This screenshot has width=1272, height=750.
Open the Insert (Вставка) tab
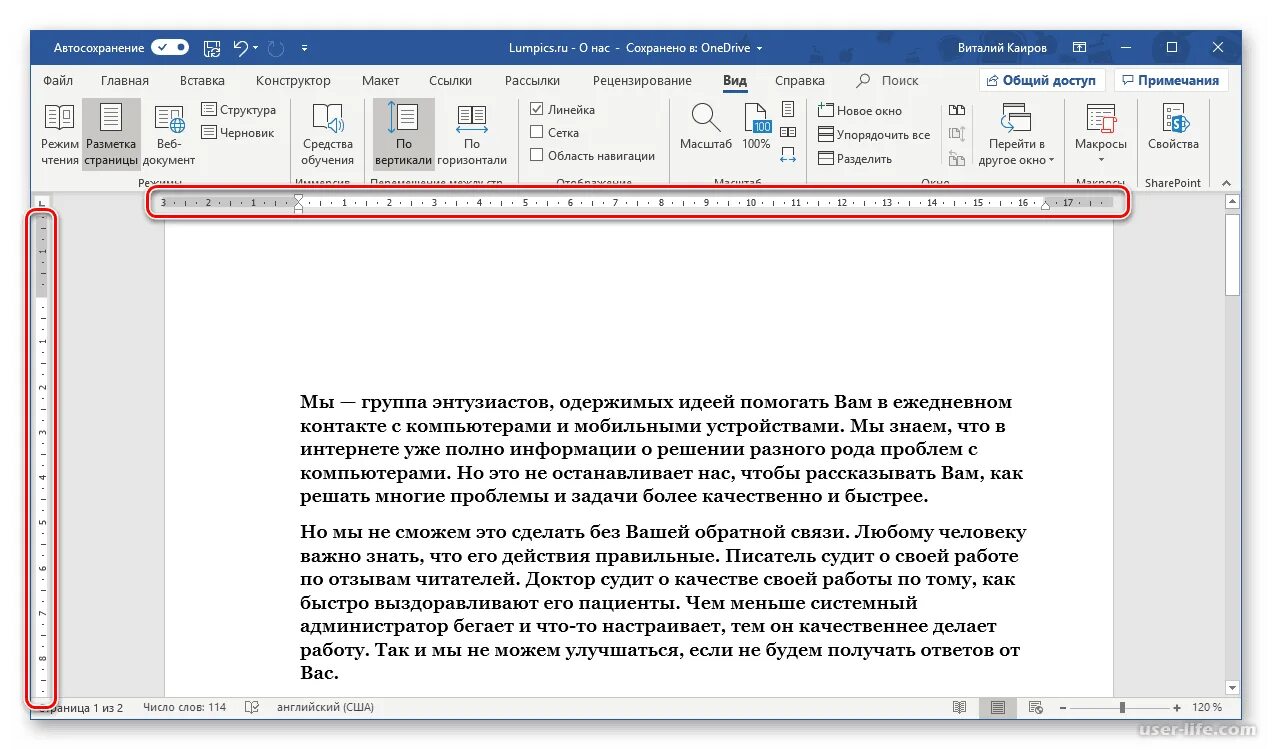pos(202,81)
